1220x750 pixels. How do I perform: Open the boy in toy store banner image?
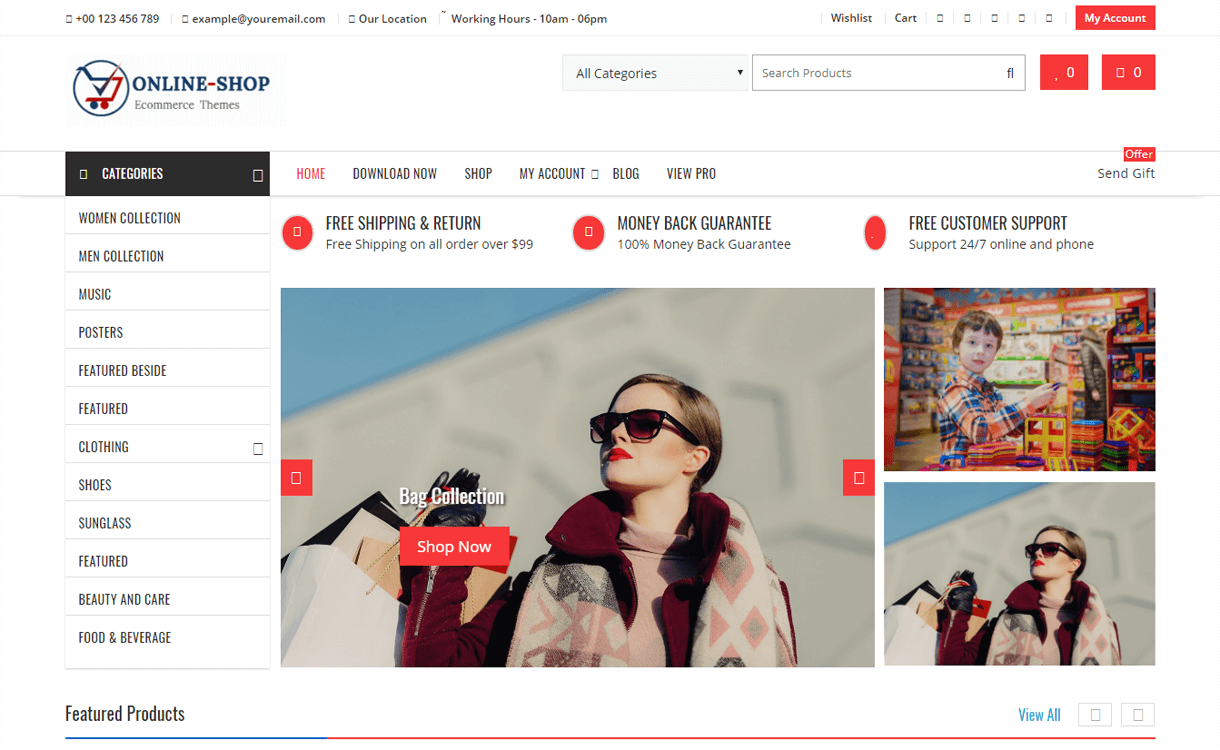coord(1019,379)
